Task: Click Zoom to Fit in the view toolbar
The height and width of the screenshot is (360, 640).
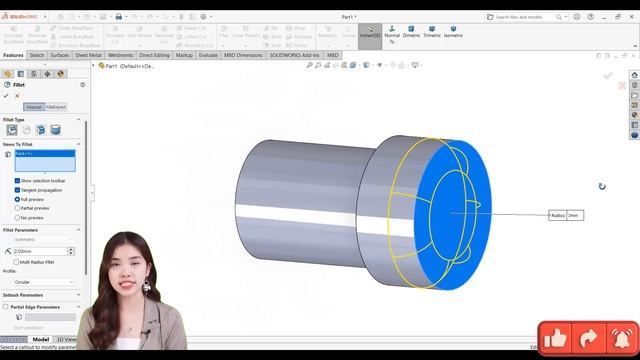Action: [x=310, y=65]
